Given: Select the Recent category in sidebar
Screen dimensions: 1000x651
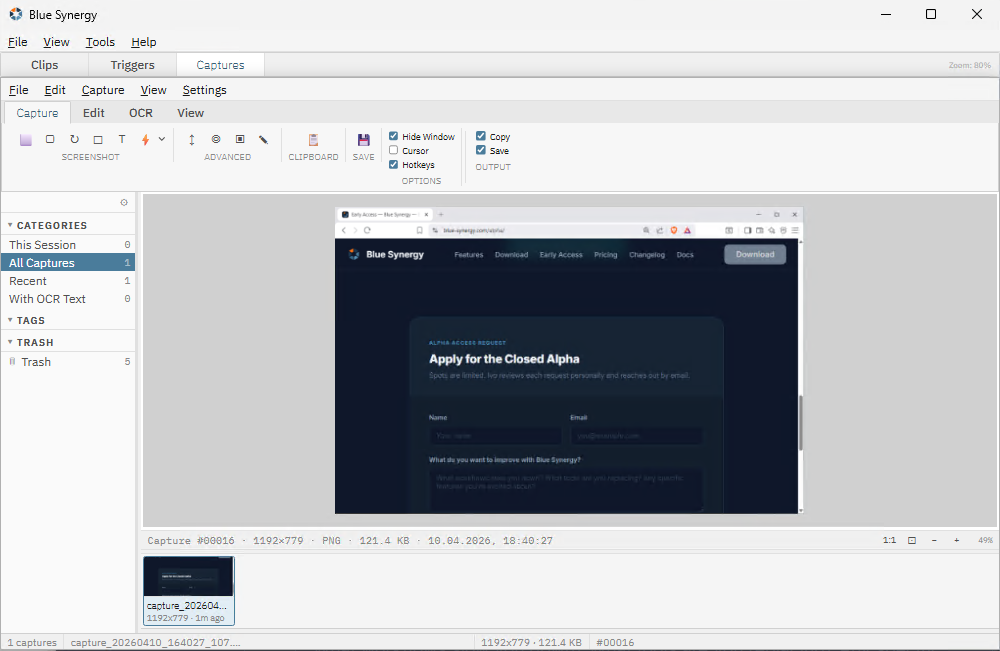Looking at the screenshot, I should click(30, 281).
